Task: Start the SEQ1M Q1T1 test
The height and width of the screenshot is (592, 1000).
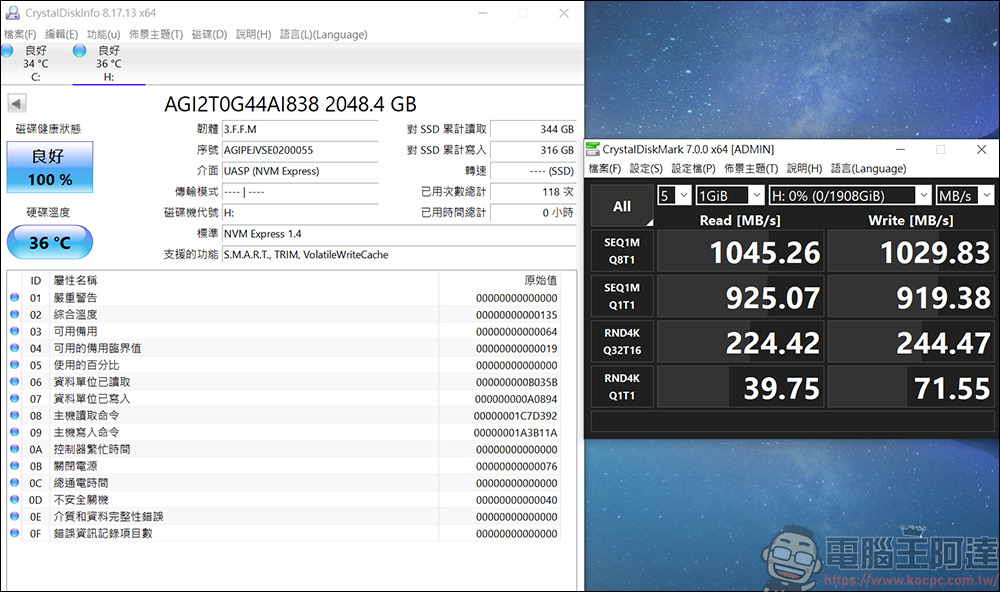Action: click(x=622, y=296)
